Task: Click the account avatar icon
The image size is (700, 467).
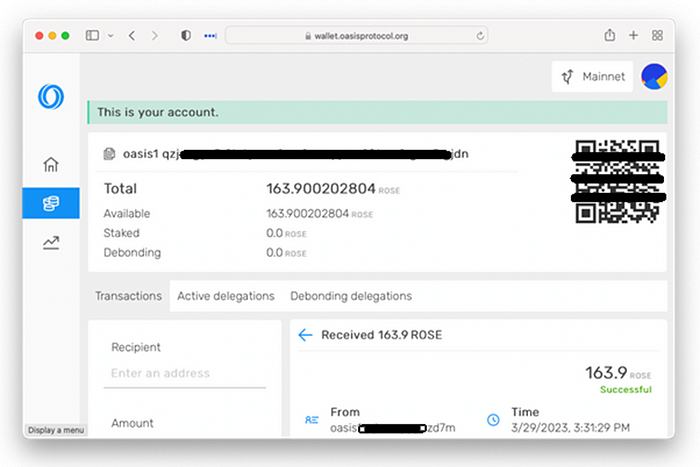Action: [654, 76]
